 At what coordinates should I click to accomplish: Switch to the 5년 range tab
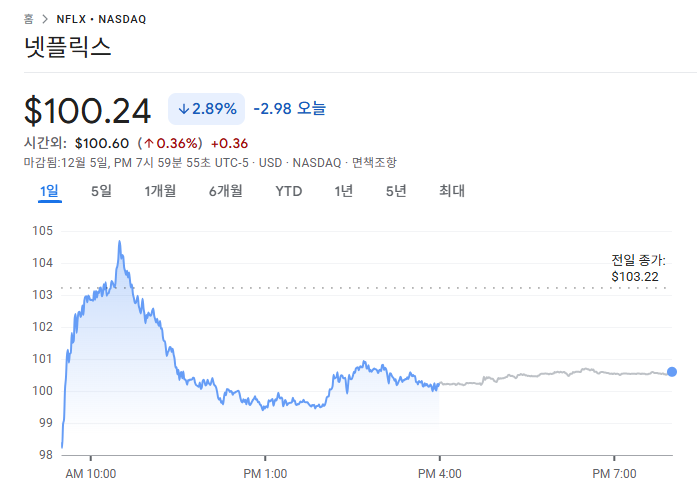coord(396,191)
